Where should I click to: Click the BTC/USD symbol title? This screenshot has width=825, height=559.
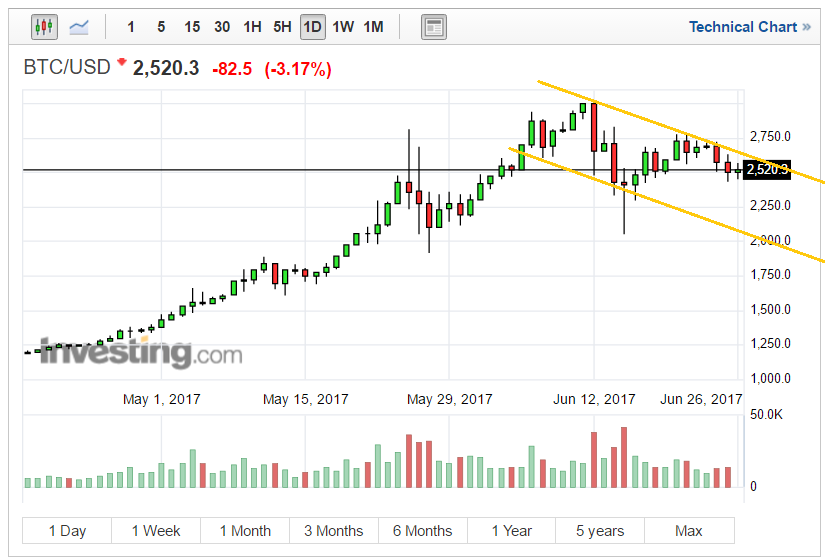tap(68, 68)
